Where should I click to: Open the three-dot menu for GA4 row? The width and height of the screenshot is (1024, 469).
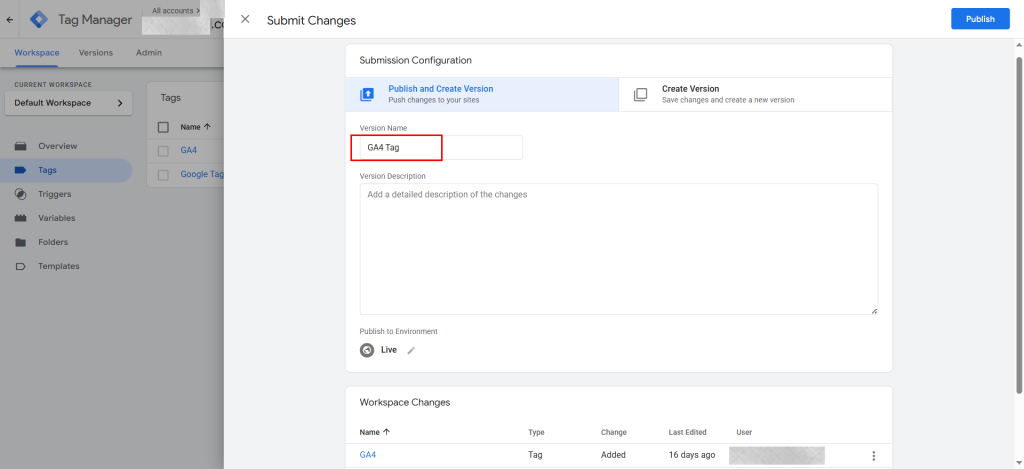coord(874,456)
